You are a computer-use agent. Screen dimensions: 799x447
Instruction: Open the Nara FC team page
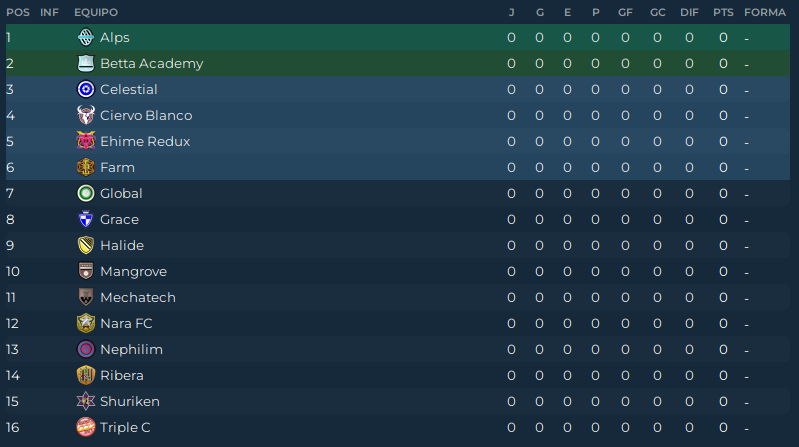pos(126,324)
